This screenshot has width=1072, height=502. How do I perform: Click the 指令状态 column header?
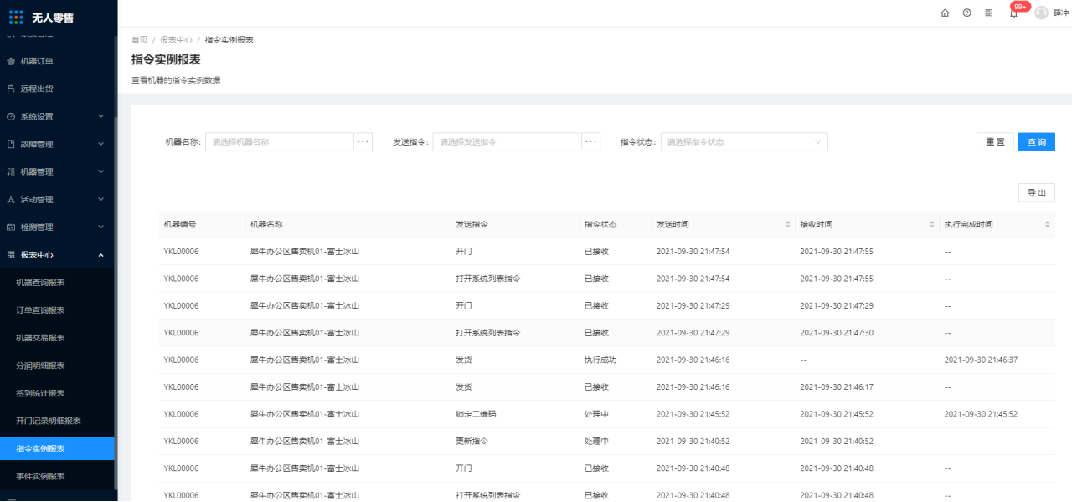(x=600, y=224)
